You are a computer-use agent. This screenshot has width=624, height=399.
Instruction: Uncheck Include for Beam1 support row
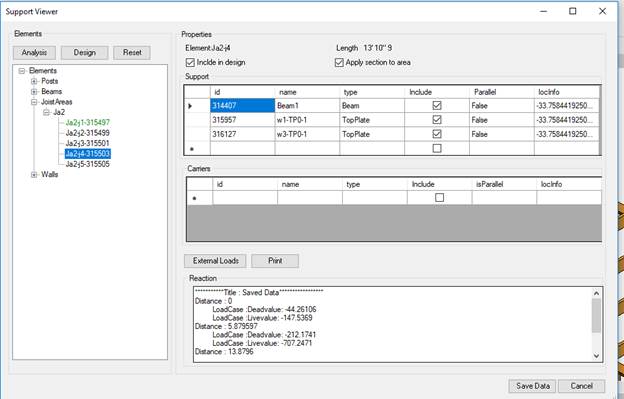437,105
